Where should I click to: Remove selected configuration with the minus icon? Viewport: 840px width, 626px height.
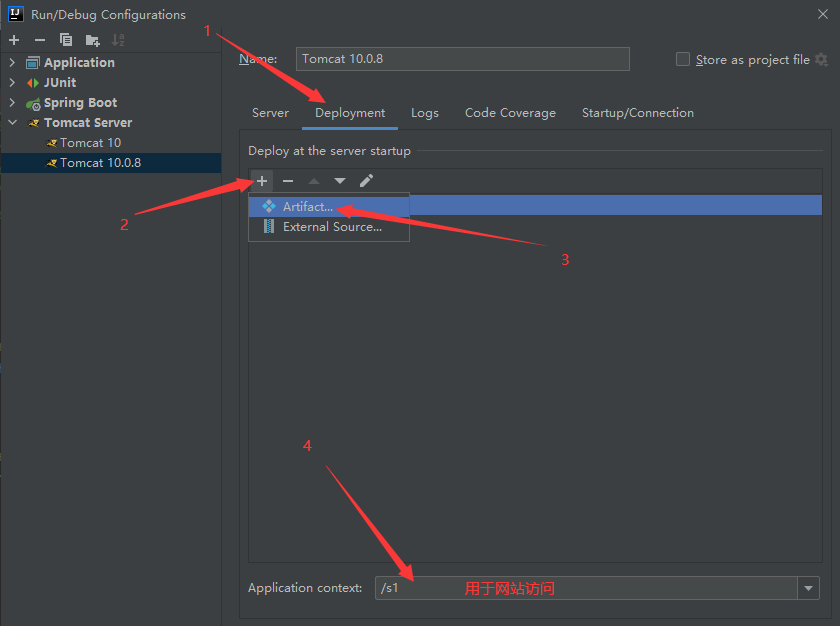(x=40, y=40)
